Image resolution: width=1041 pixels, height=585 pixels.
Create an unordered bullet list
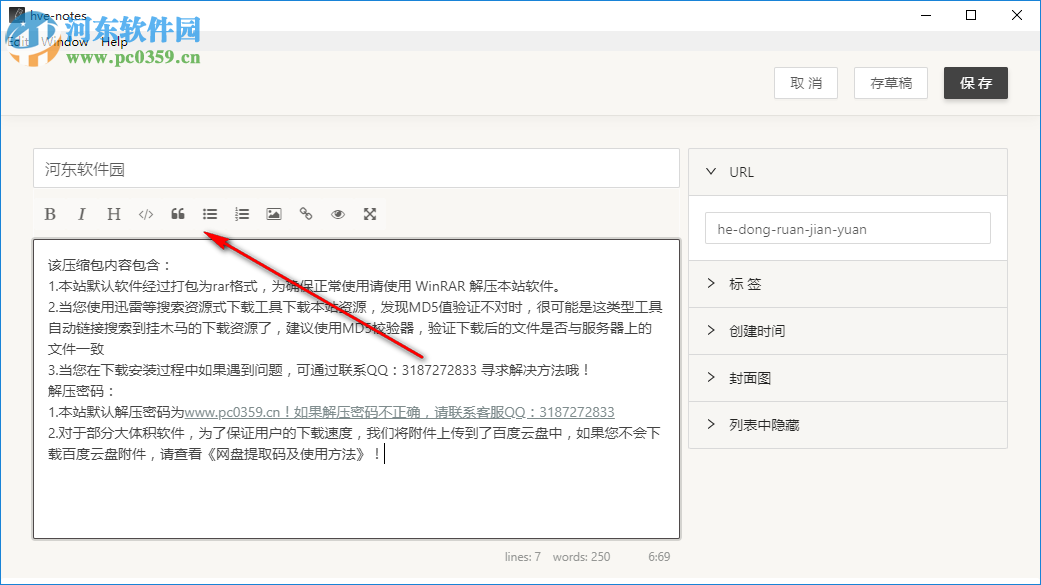click(x=210, y=214)
